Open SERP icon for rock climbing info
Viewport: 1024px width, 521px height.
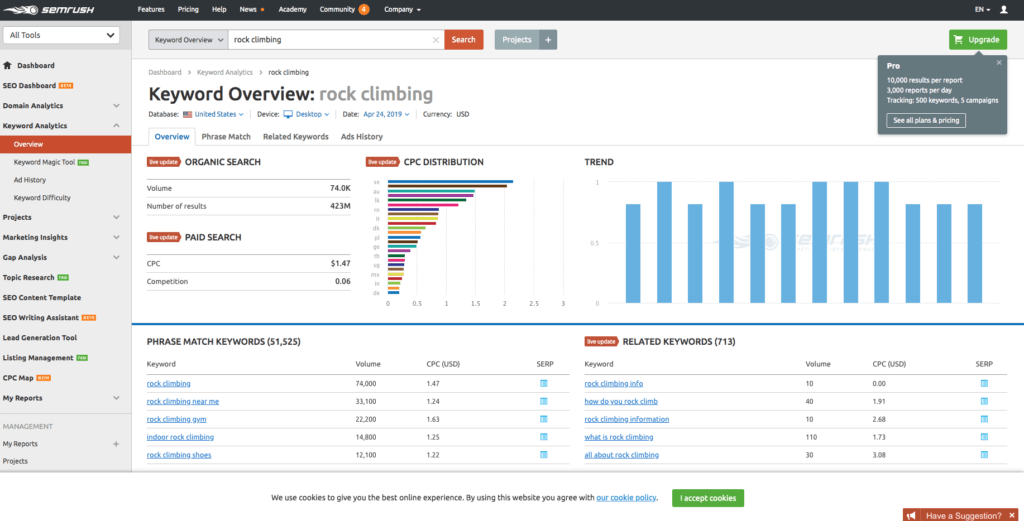[x=984, y=383]
